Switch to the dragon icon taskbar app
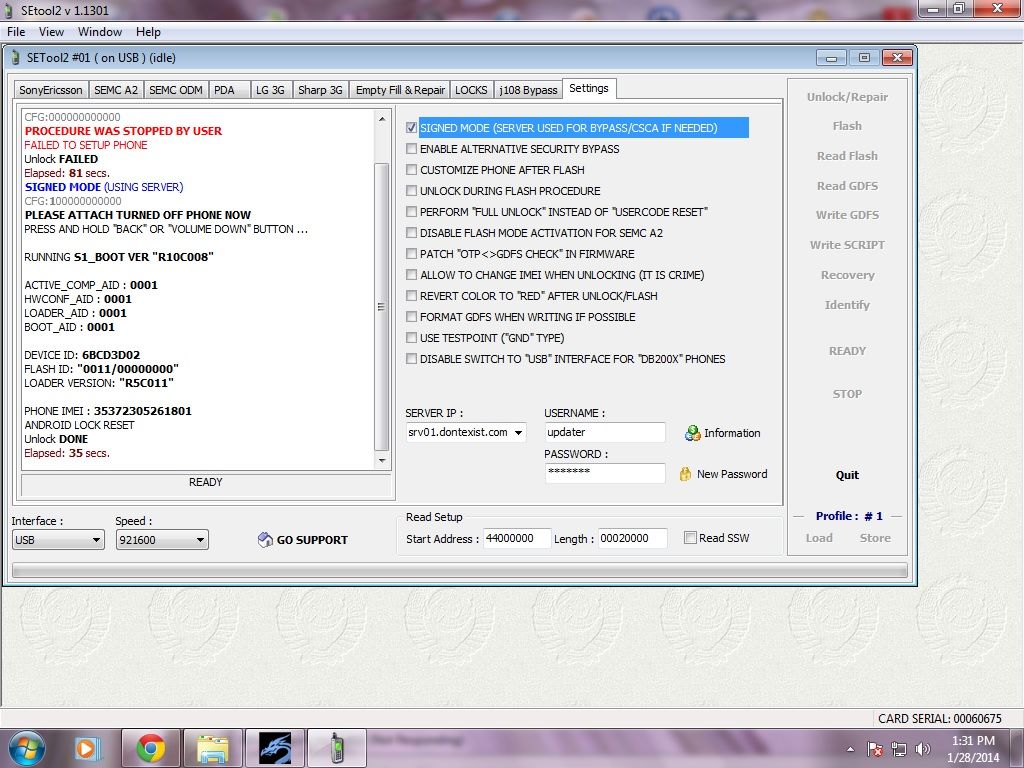The width and height of the screenshot is (1024, 768). coord(274,748)
